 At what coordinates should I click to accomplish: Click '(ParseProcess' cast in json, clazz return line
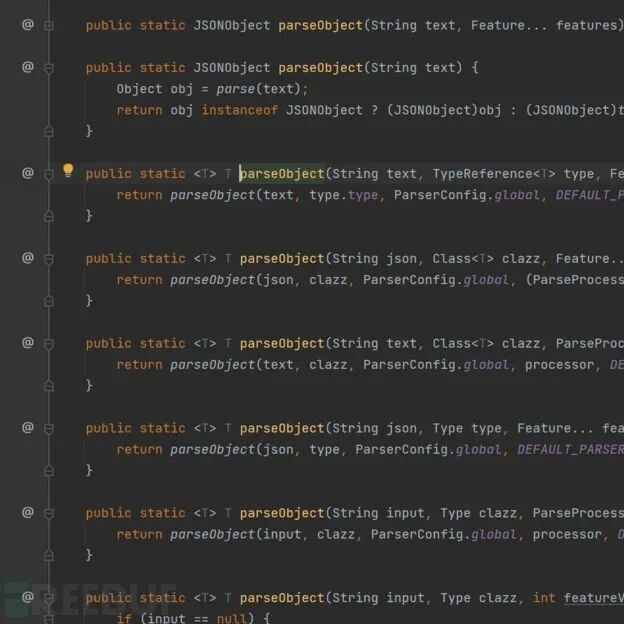pyautogui.click(x=575, y=280)
